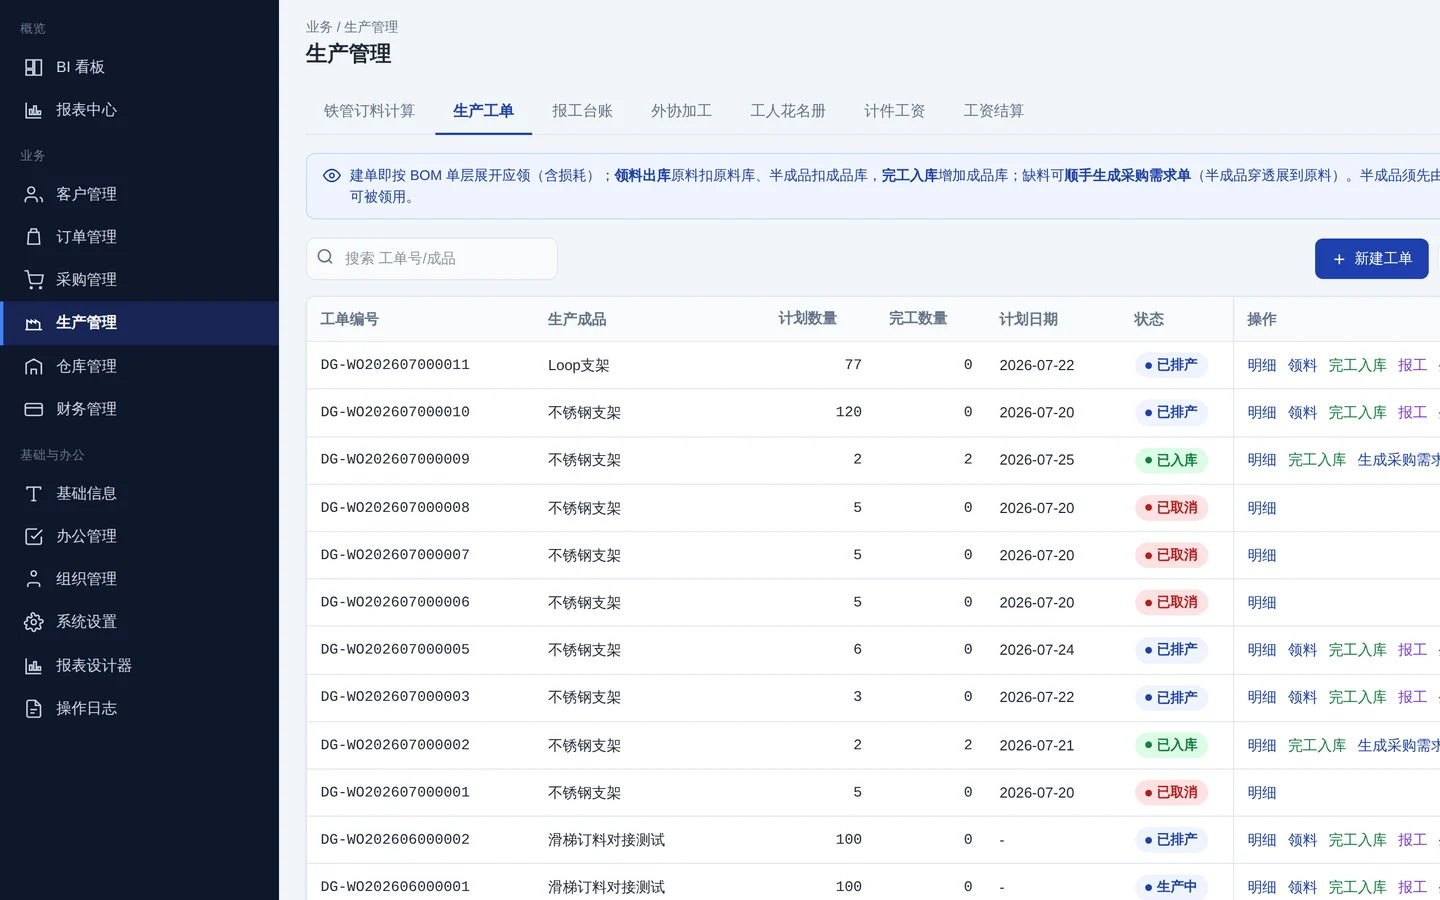Click the 工单编号 column header
Screen dimensions: 1440x900
coord(349,319)
